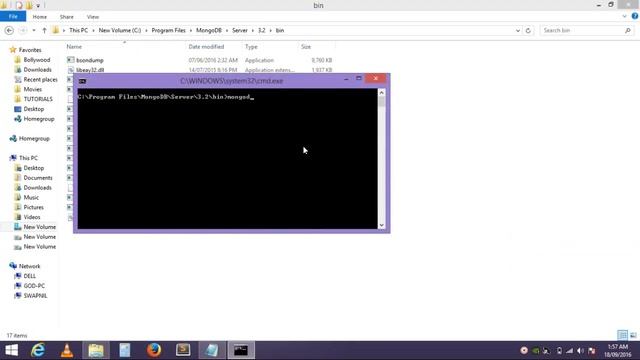Click cmd scrollbar up arrow
The image size is (640, 360).
(382, 93)
